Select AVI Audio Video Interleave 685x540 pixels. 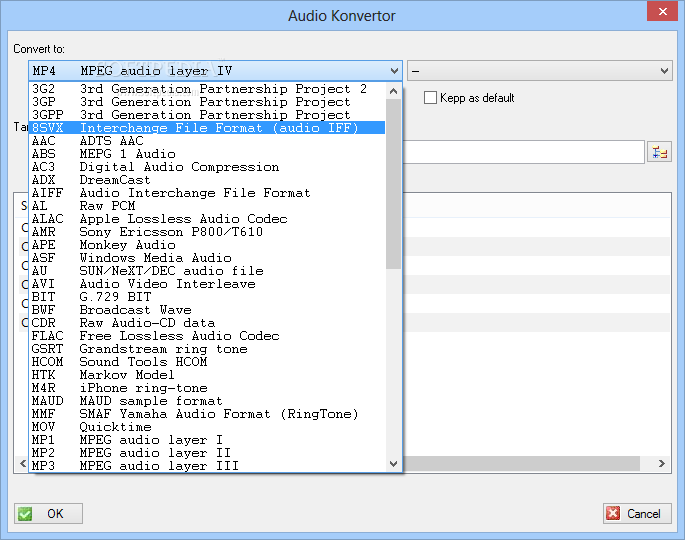pos(207,284)
